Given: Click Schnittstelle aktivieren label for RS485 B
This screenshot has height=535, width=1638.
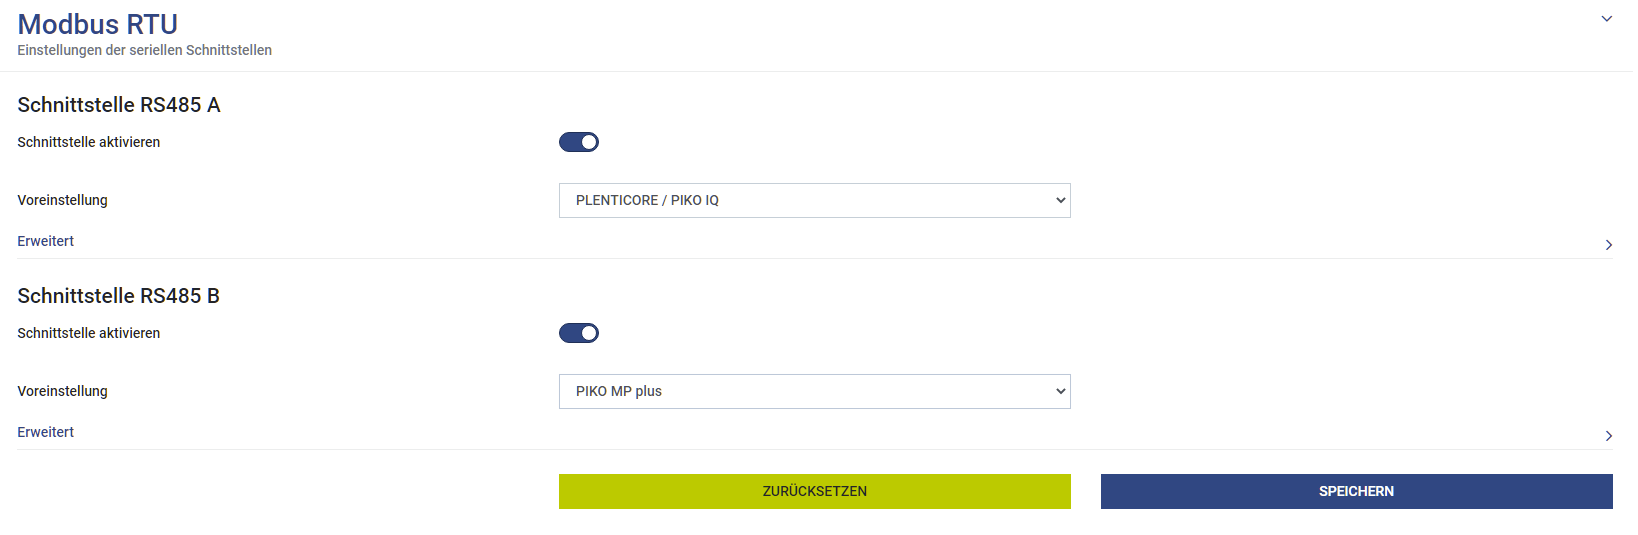Looking at the screenshot, I should (x=89, y=333).
